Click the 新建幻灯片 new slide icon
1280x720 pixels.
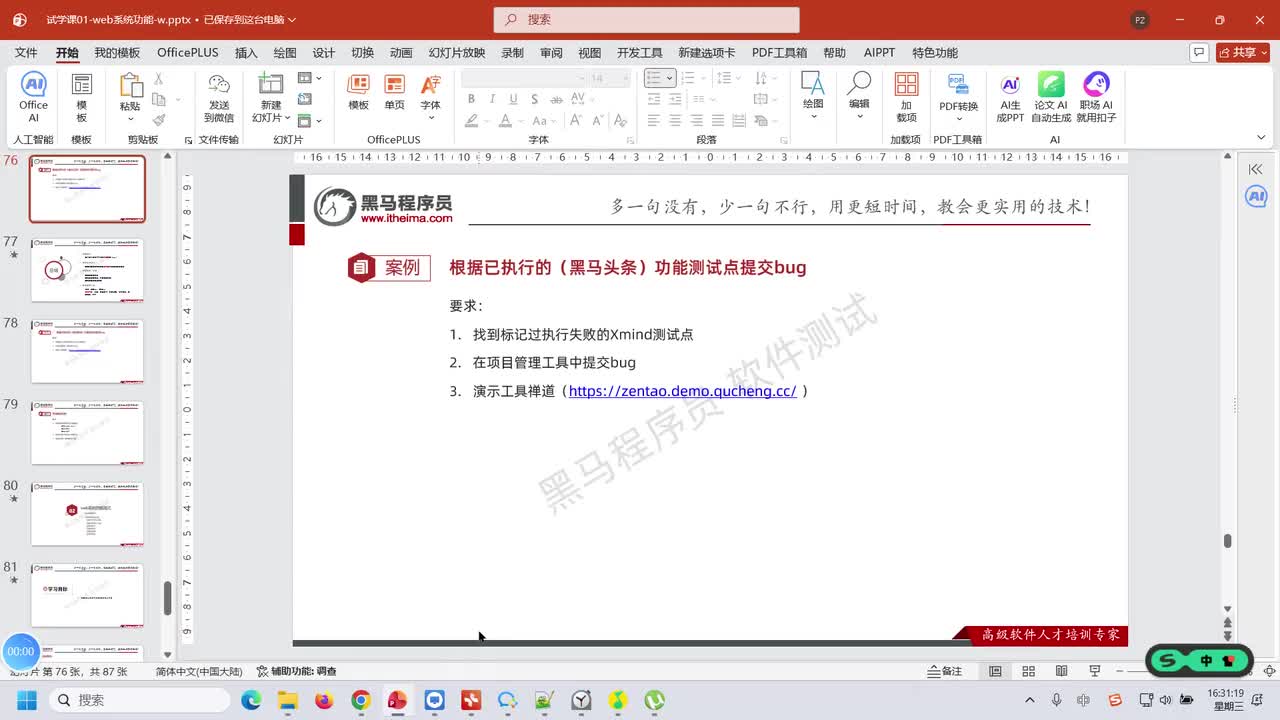coord(271,84)
